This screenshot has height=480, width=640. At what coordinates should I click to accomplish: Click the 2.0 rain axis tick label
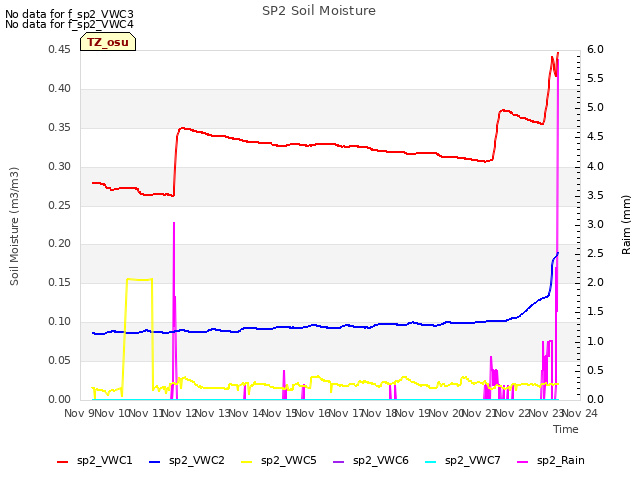(x=595, y=282)
